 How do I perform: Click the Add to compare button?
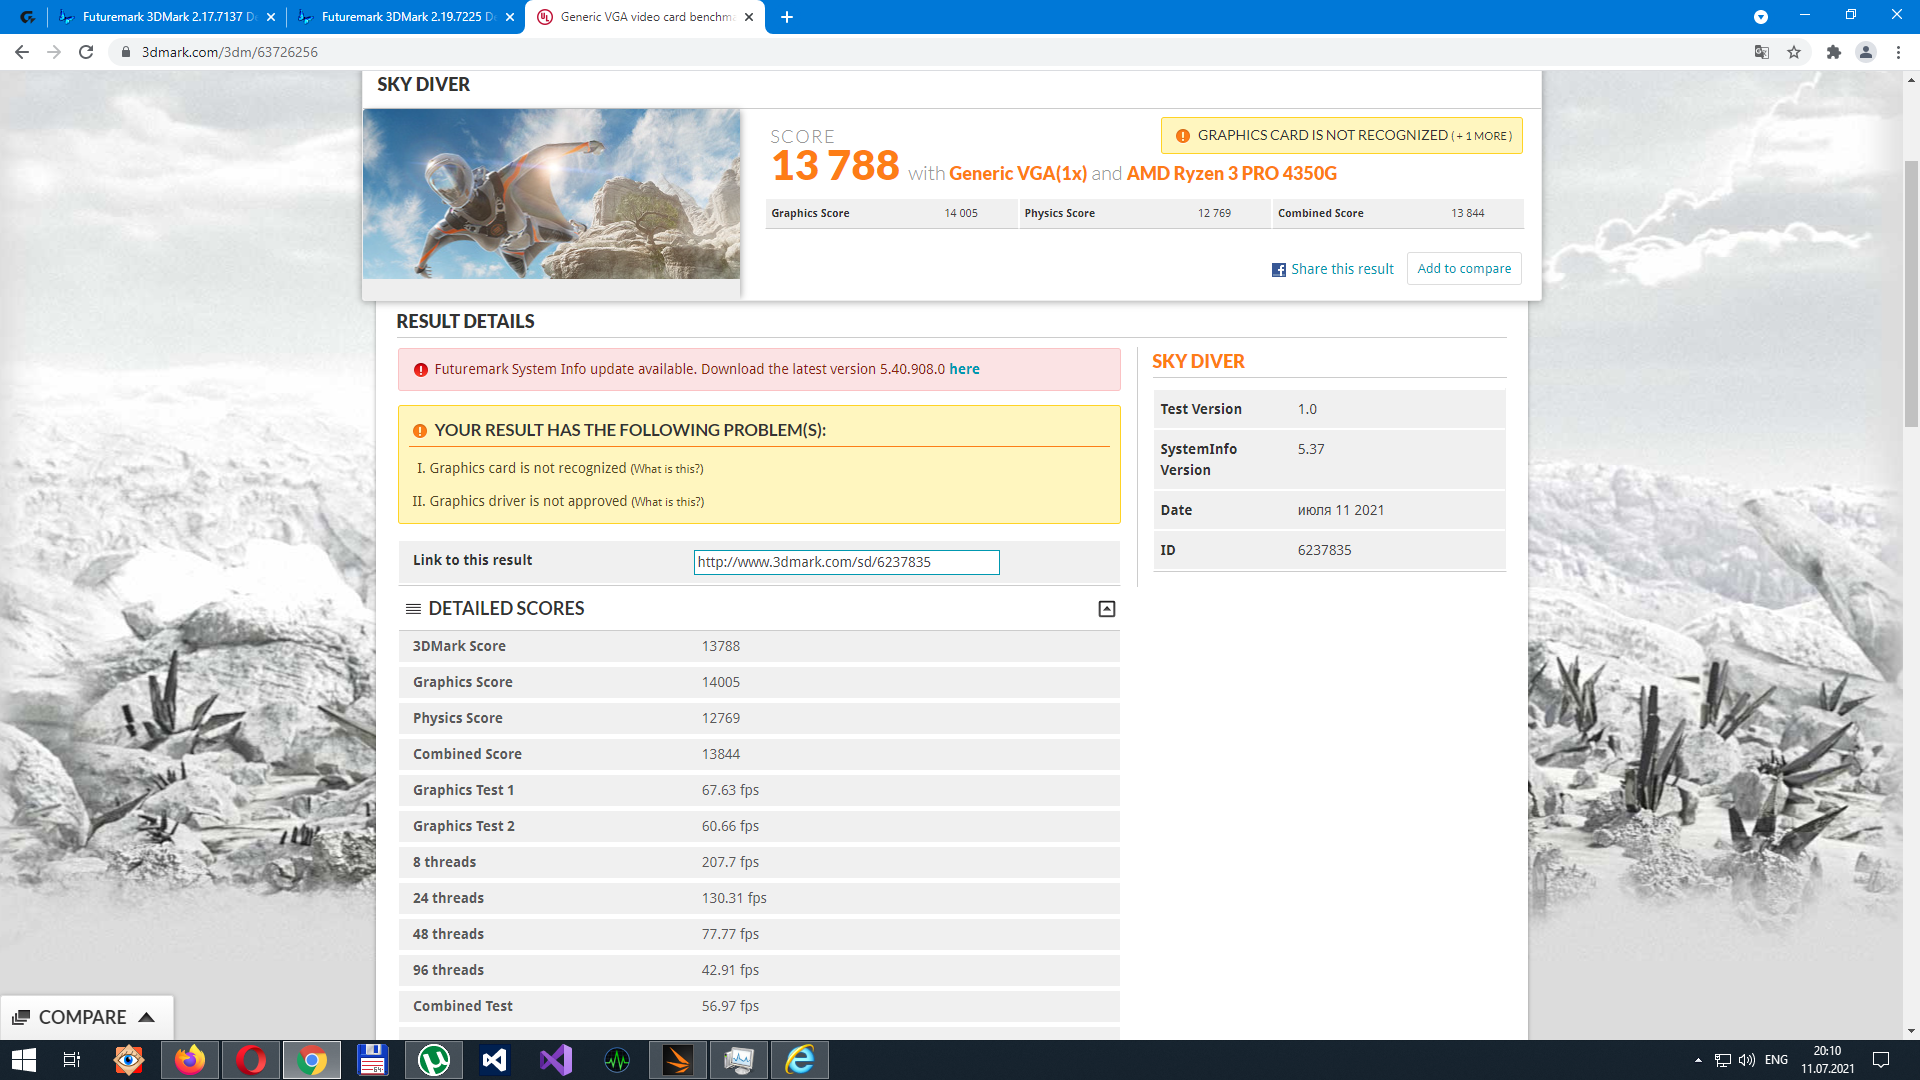click(x=1463, y=269)
